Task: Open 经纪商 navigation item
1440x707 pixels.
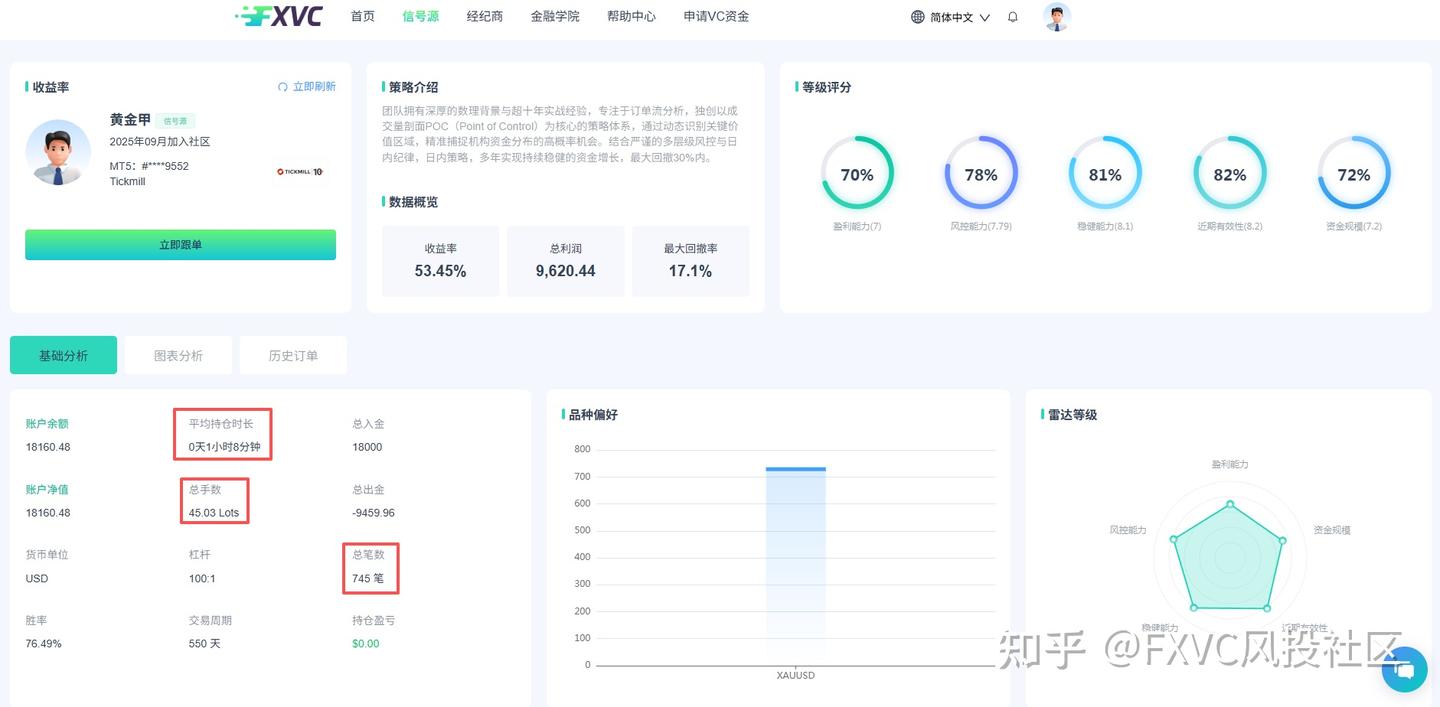Action: [x=485, y=16]
